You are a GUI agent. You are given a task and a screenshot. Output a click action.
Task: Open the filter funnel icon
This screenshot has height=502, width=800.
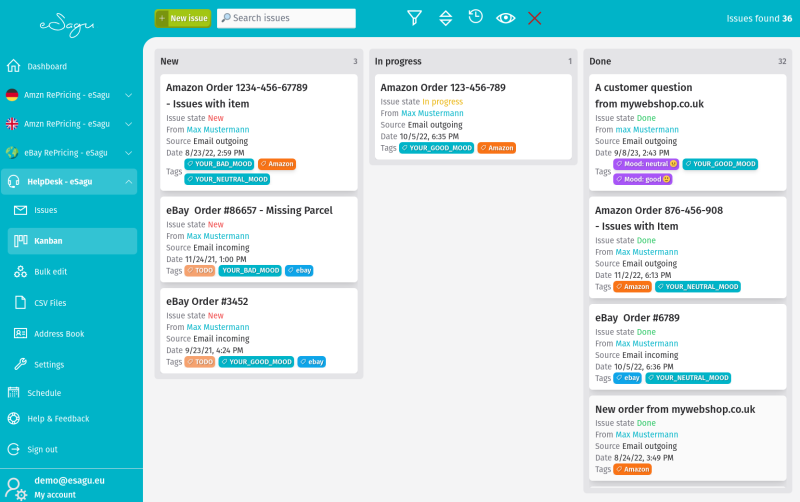point(414,18)
